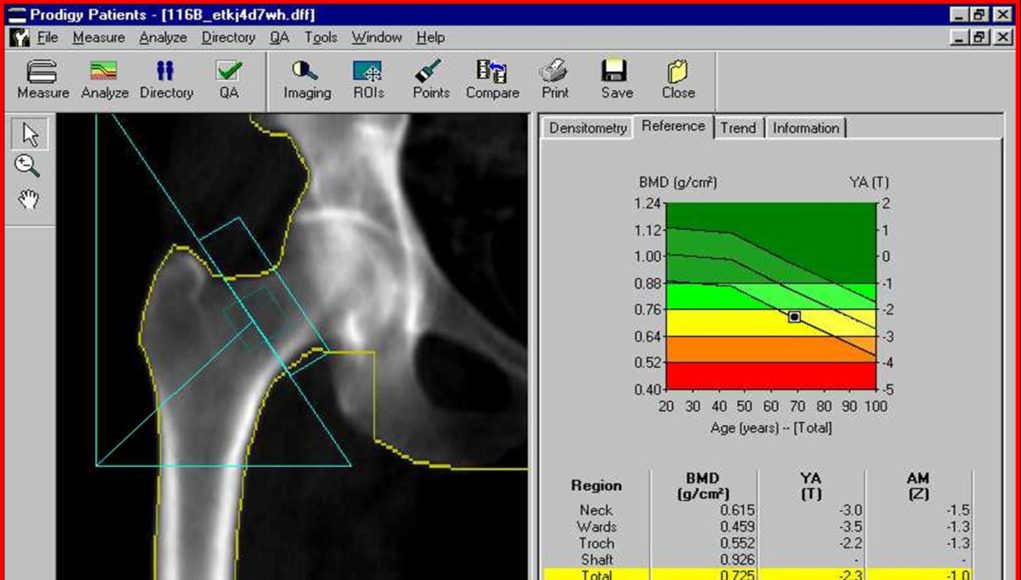Image resolution: width=1021 pixels, height=580 pixels.
Task: Click the Troch row label
Action: [596, 544]
